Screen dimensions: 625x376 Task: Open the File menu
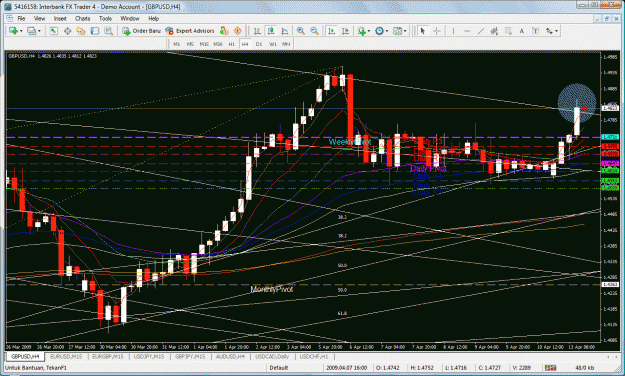click(21, 18)
